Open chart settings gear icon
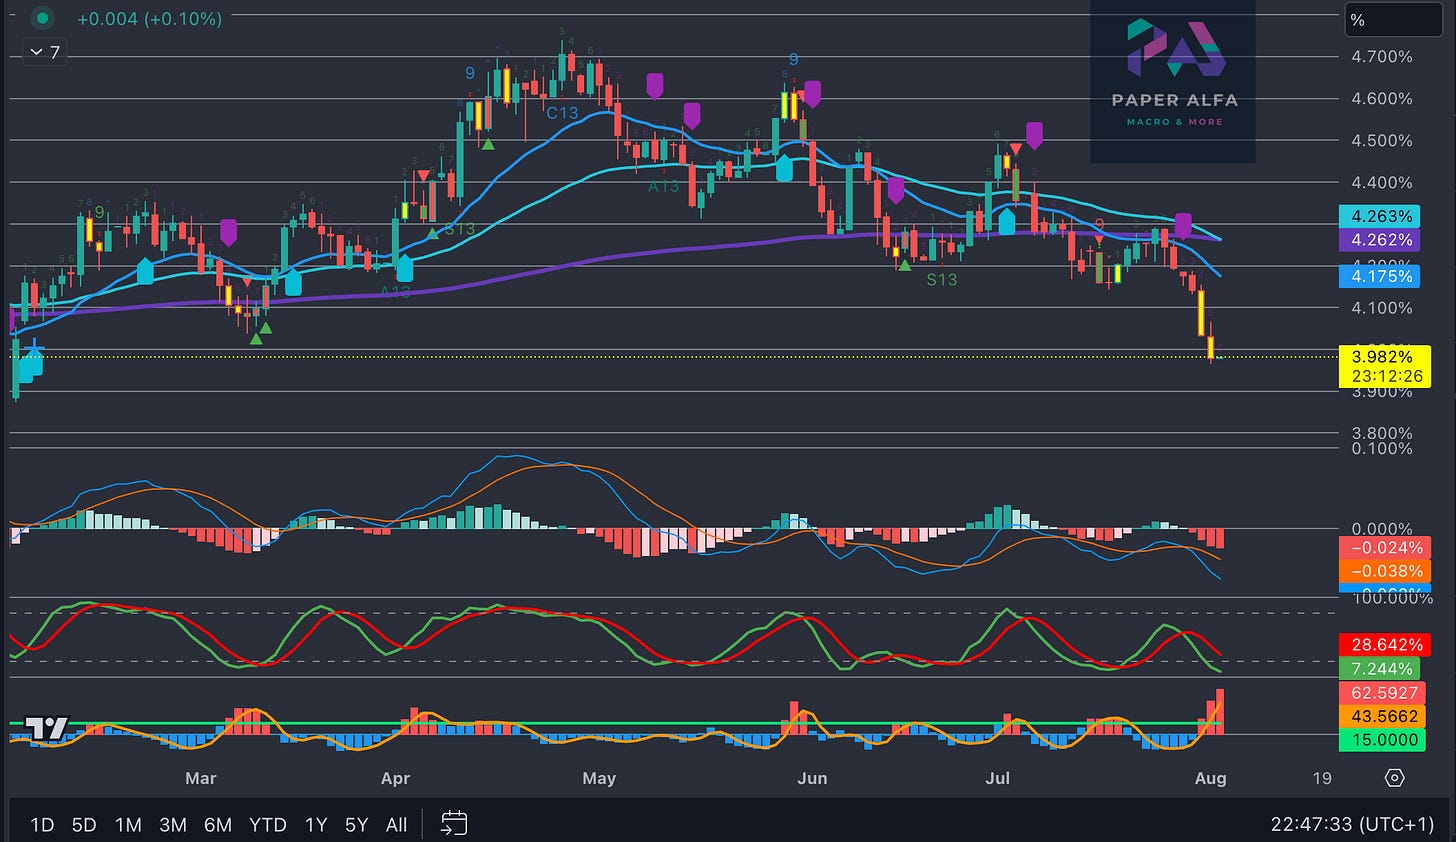This screenshot has width=1456, height=842. [1395, 778]
